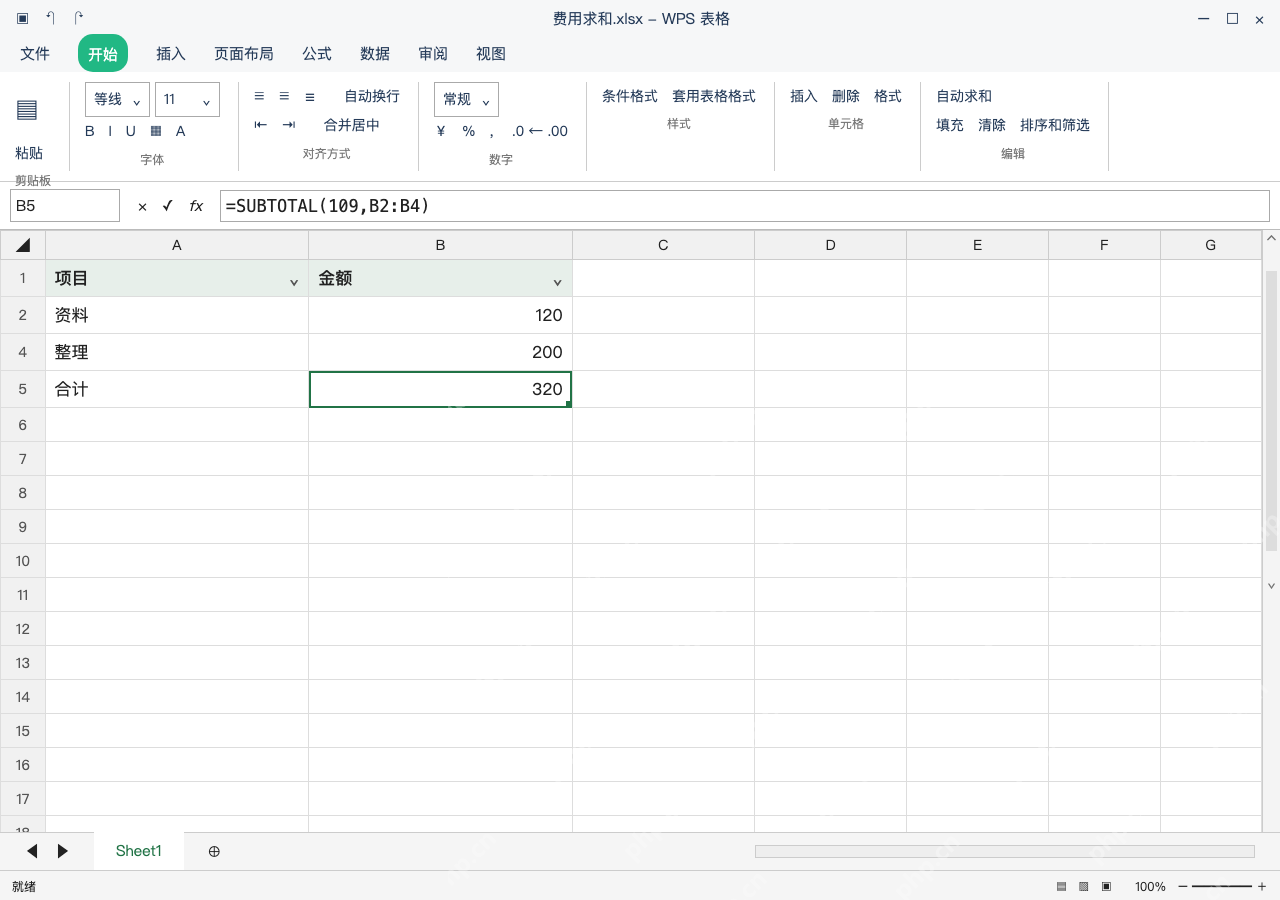Apply center alignment icon

click(284, 96)
